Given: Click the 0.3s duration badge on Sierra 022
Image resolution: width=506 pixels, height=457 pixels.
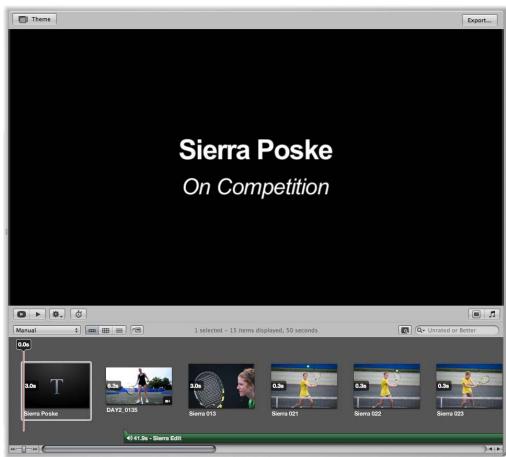Looking at the screenshot, I should pos(361,386).
